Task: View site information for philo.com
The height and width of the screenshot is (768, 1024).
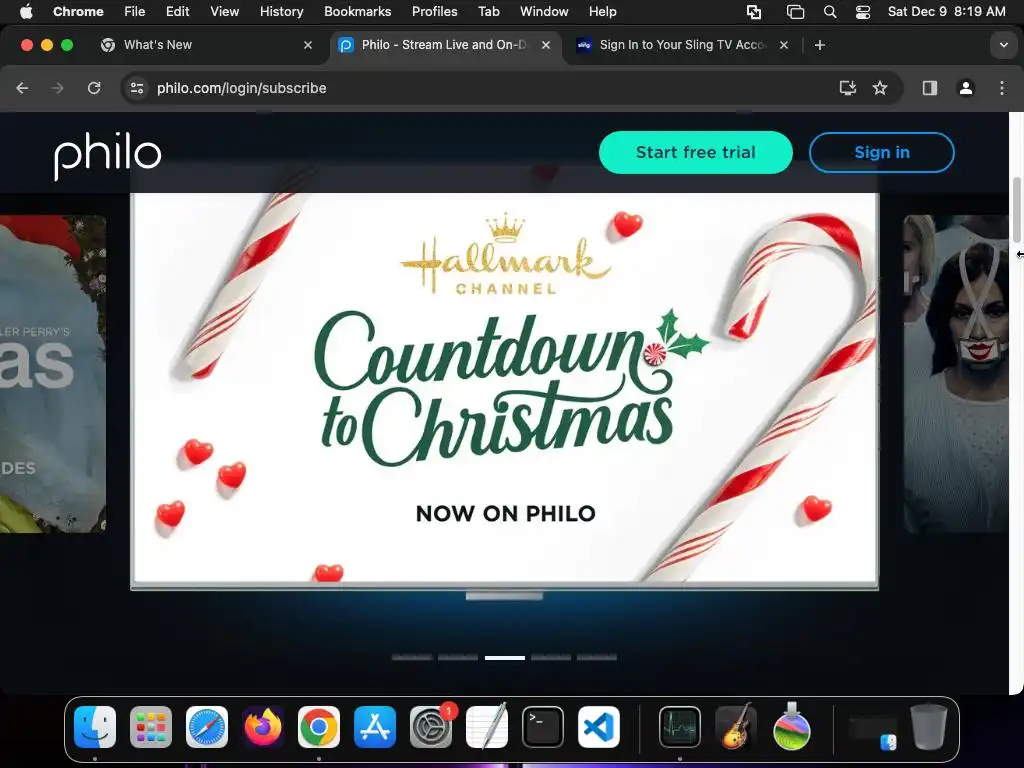Action: pyautogui.click(x=136, y=88)
